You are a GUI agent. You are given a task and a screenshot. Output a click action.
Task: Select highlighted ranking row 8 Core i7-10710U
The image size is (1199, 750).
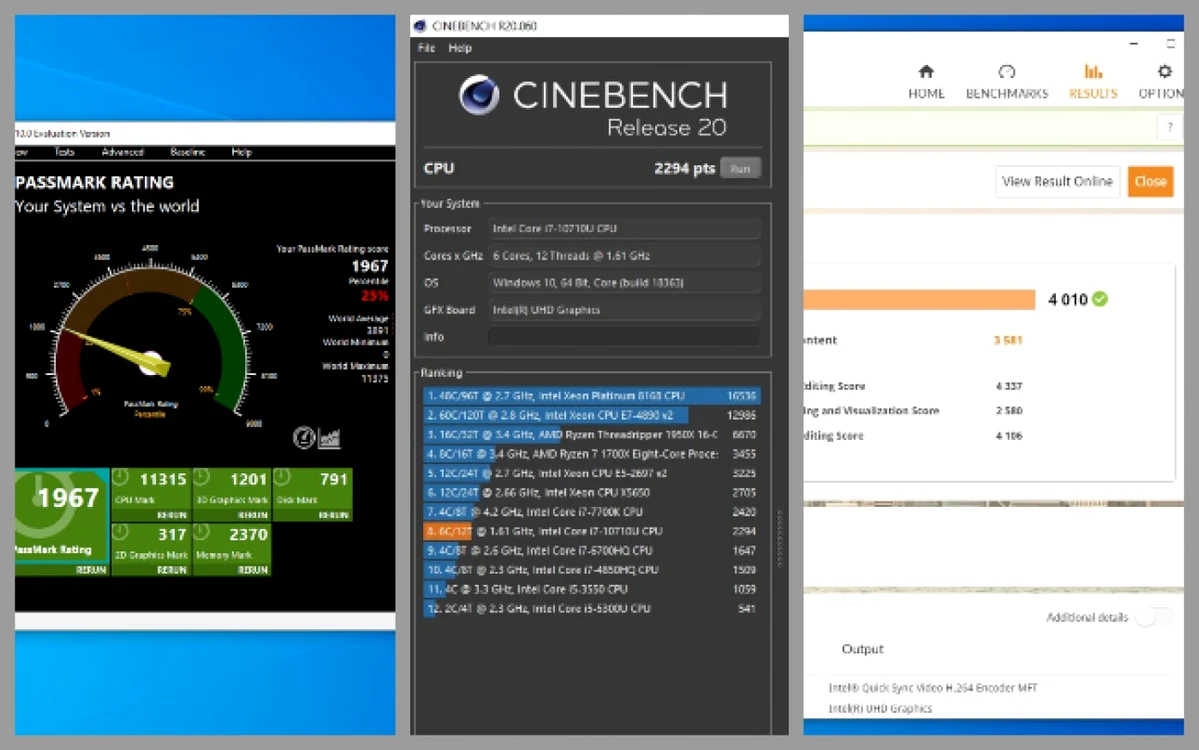591,531
